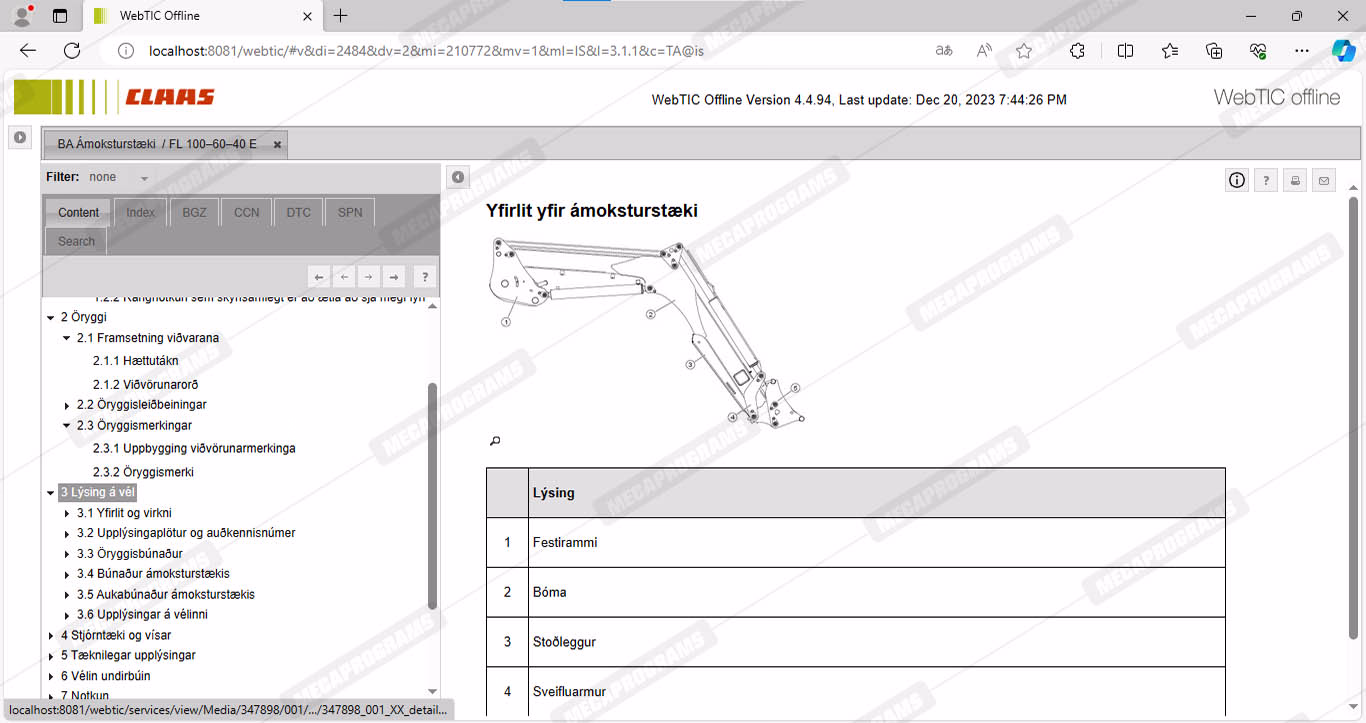Open help with the question mark icon
The width and height of the screenshot is (1366, 723).
coord(1266,180)
